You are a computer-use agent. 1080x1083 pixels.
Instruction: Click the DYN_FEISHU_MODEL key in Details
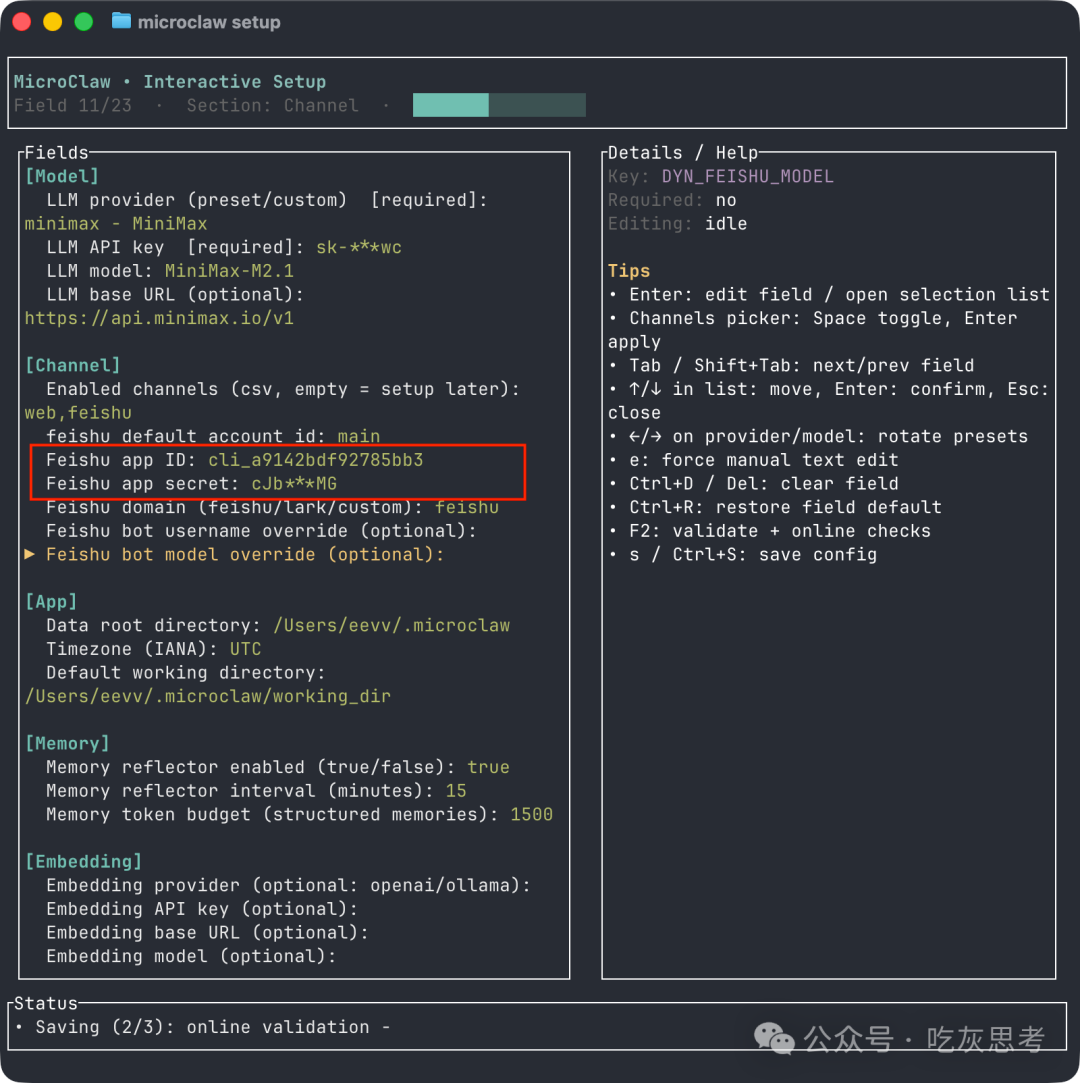[747, 177]
